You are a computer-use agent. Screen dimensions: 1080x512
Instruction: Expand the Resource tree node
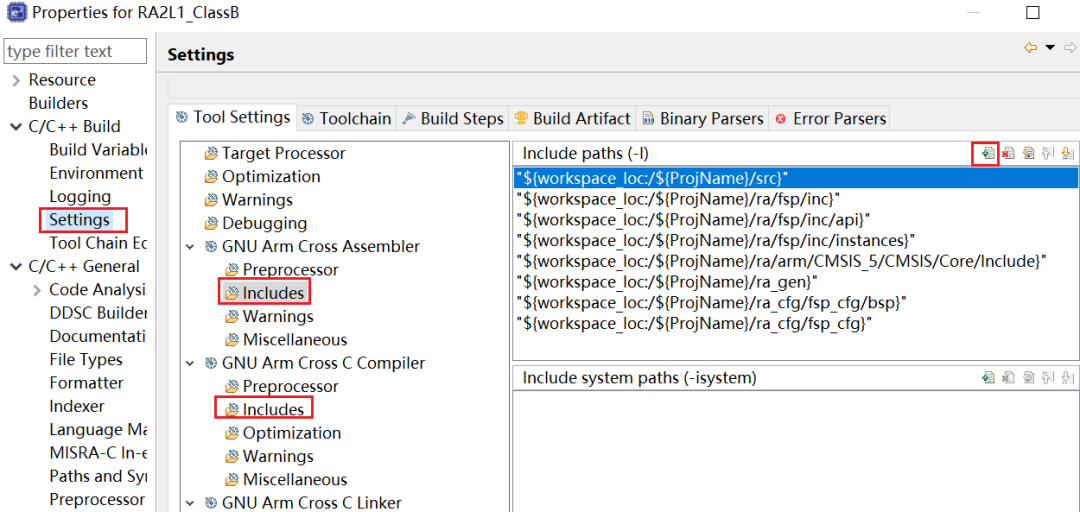click(x=15, y=80)
